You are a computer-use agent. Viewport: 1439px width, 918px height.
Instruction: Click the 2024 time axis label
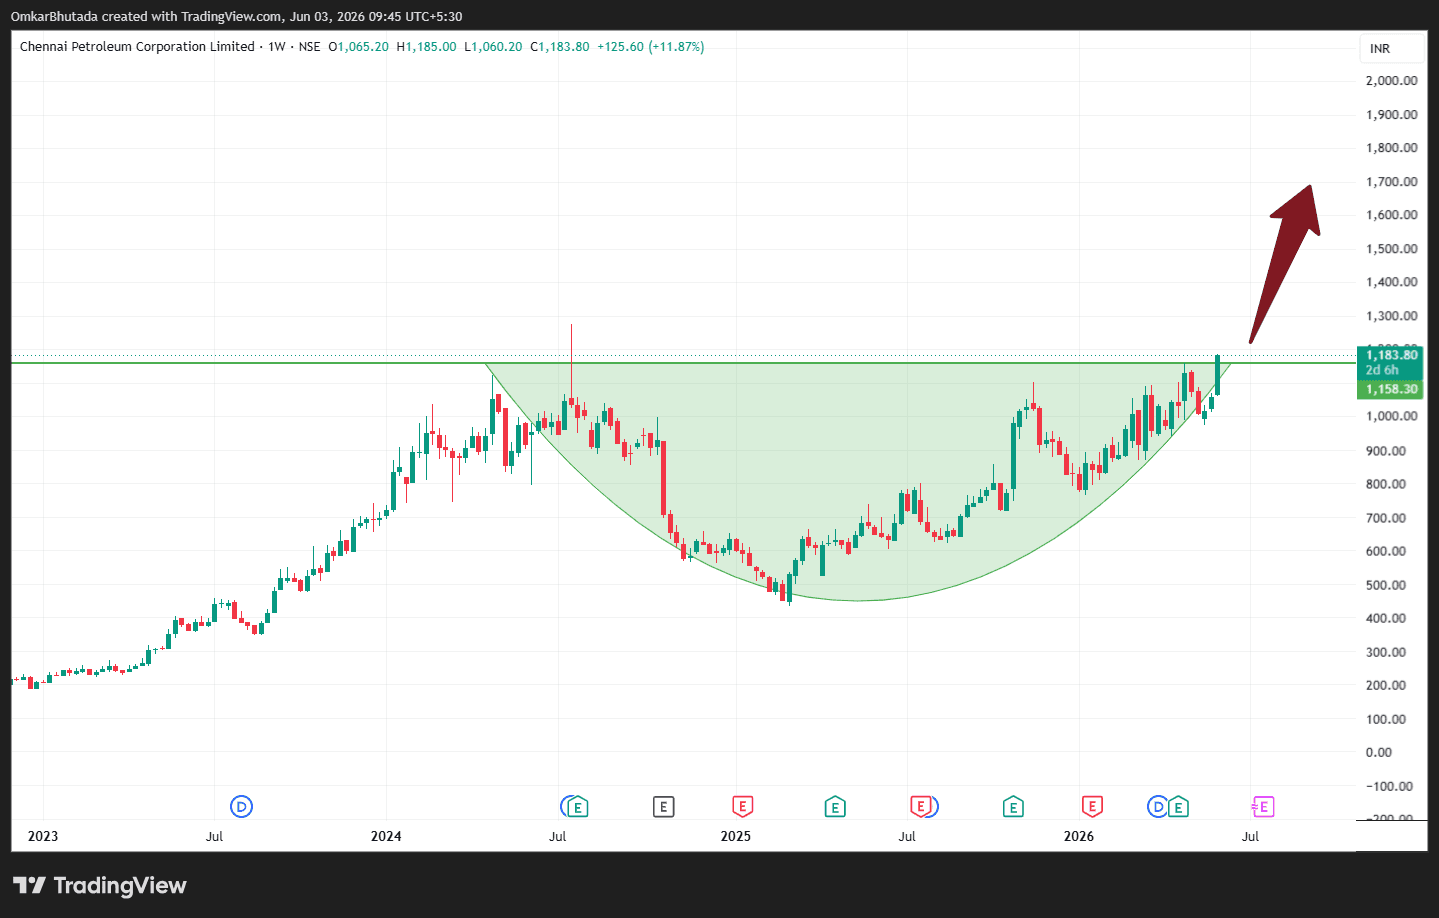click(x=386, y=836)
